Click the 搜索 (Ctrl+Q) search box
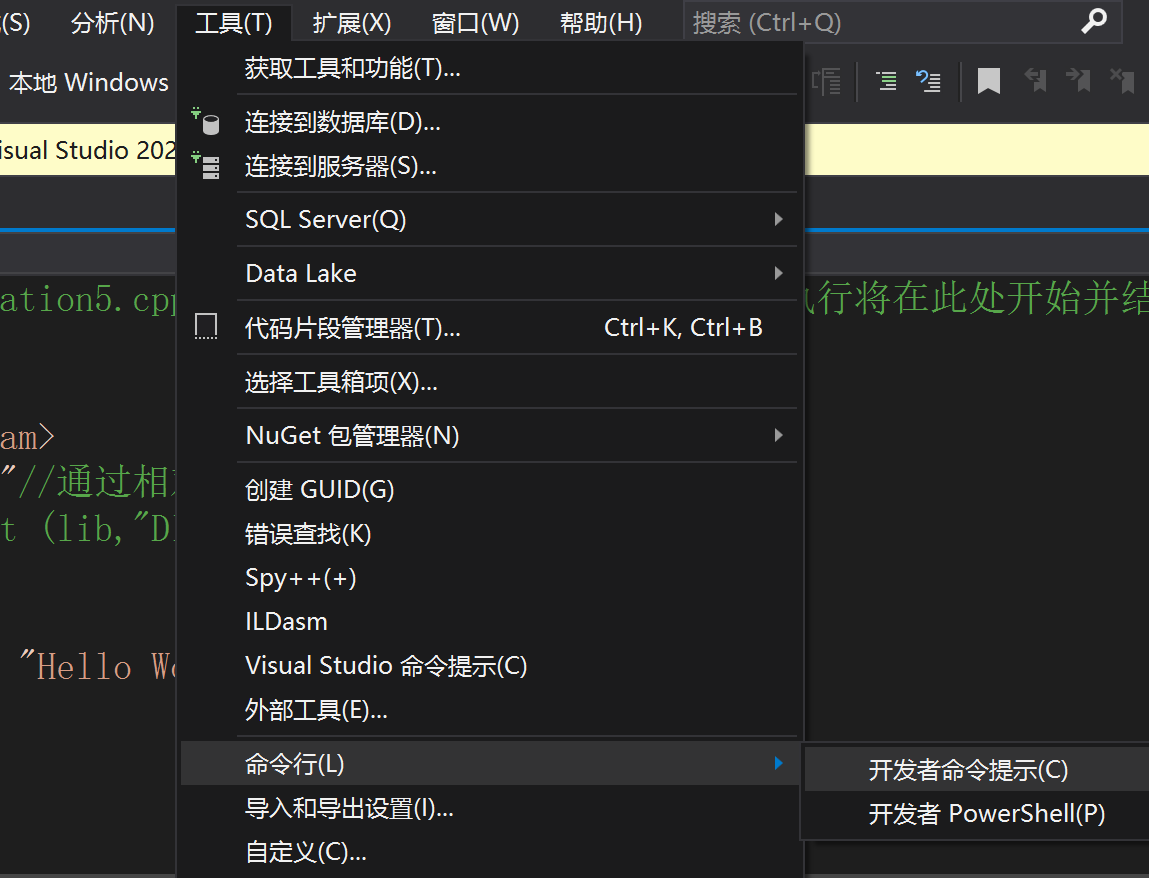 [902, 22]
